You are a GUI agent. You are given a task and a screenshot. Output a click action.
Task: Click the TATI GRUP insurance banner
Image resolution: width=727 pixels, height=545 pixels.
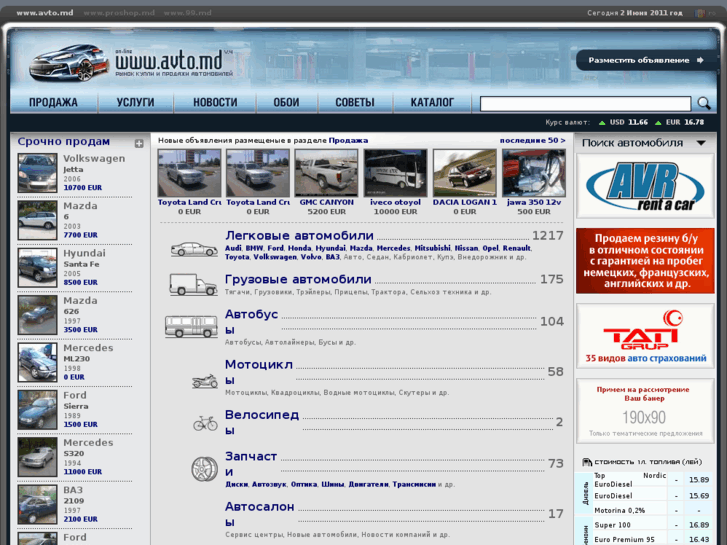(645, 336)
